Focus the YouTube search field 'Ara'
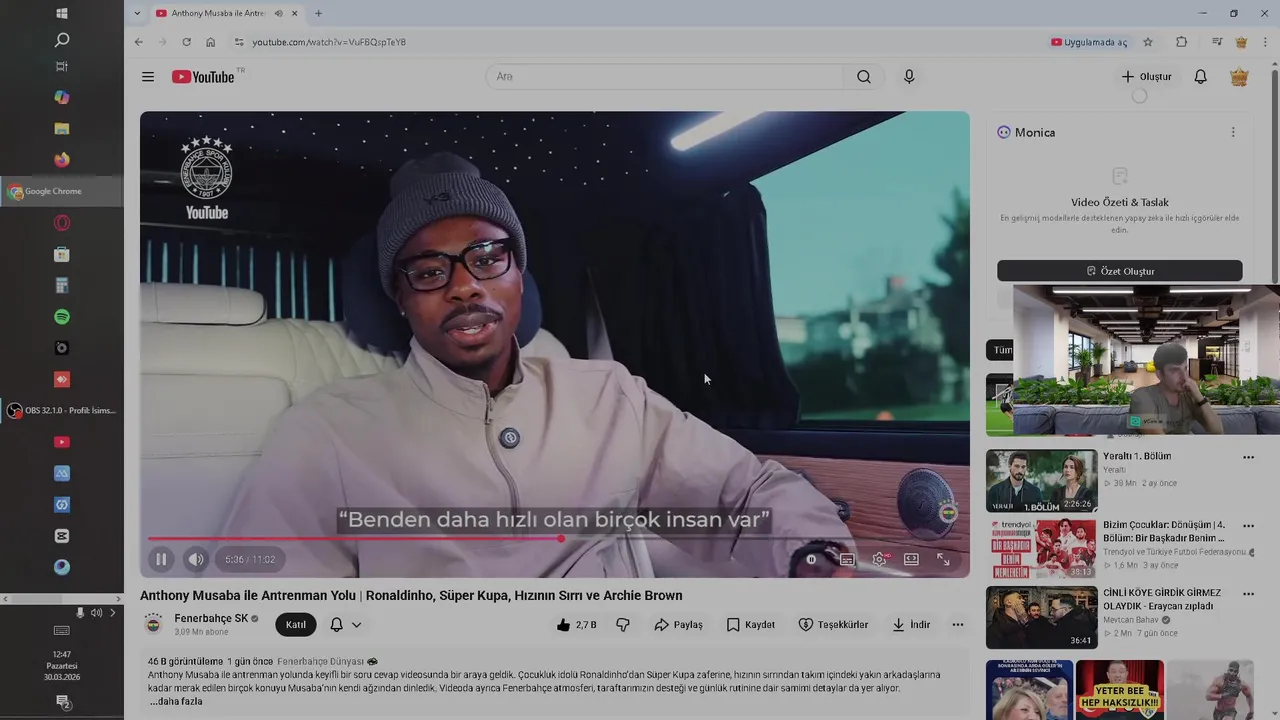Image resolution: width=1280 pixels, height=720 pixels. (x=665, y=77)
